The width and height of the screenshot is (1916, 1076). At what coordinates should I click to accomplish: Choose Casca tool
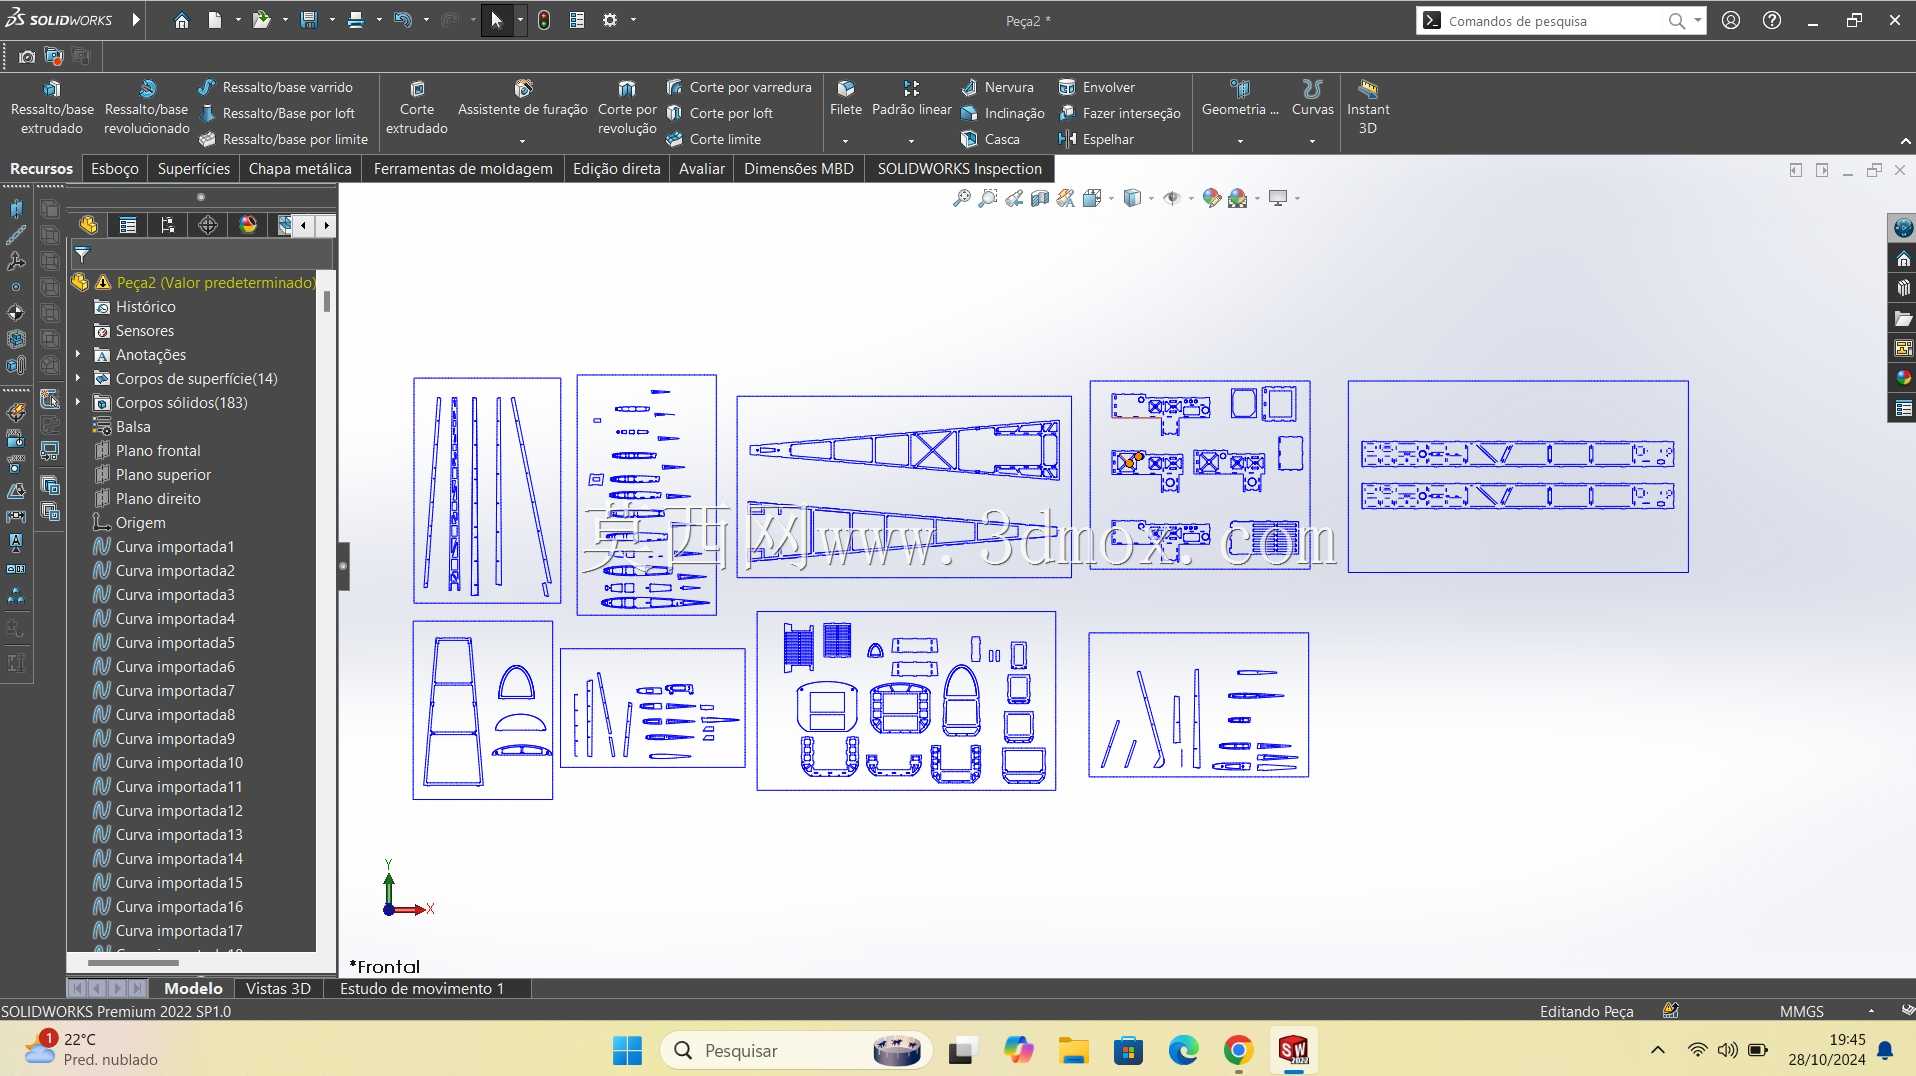click(990, 139)
